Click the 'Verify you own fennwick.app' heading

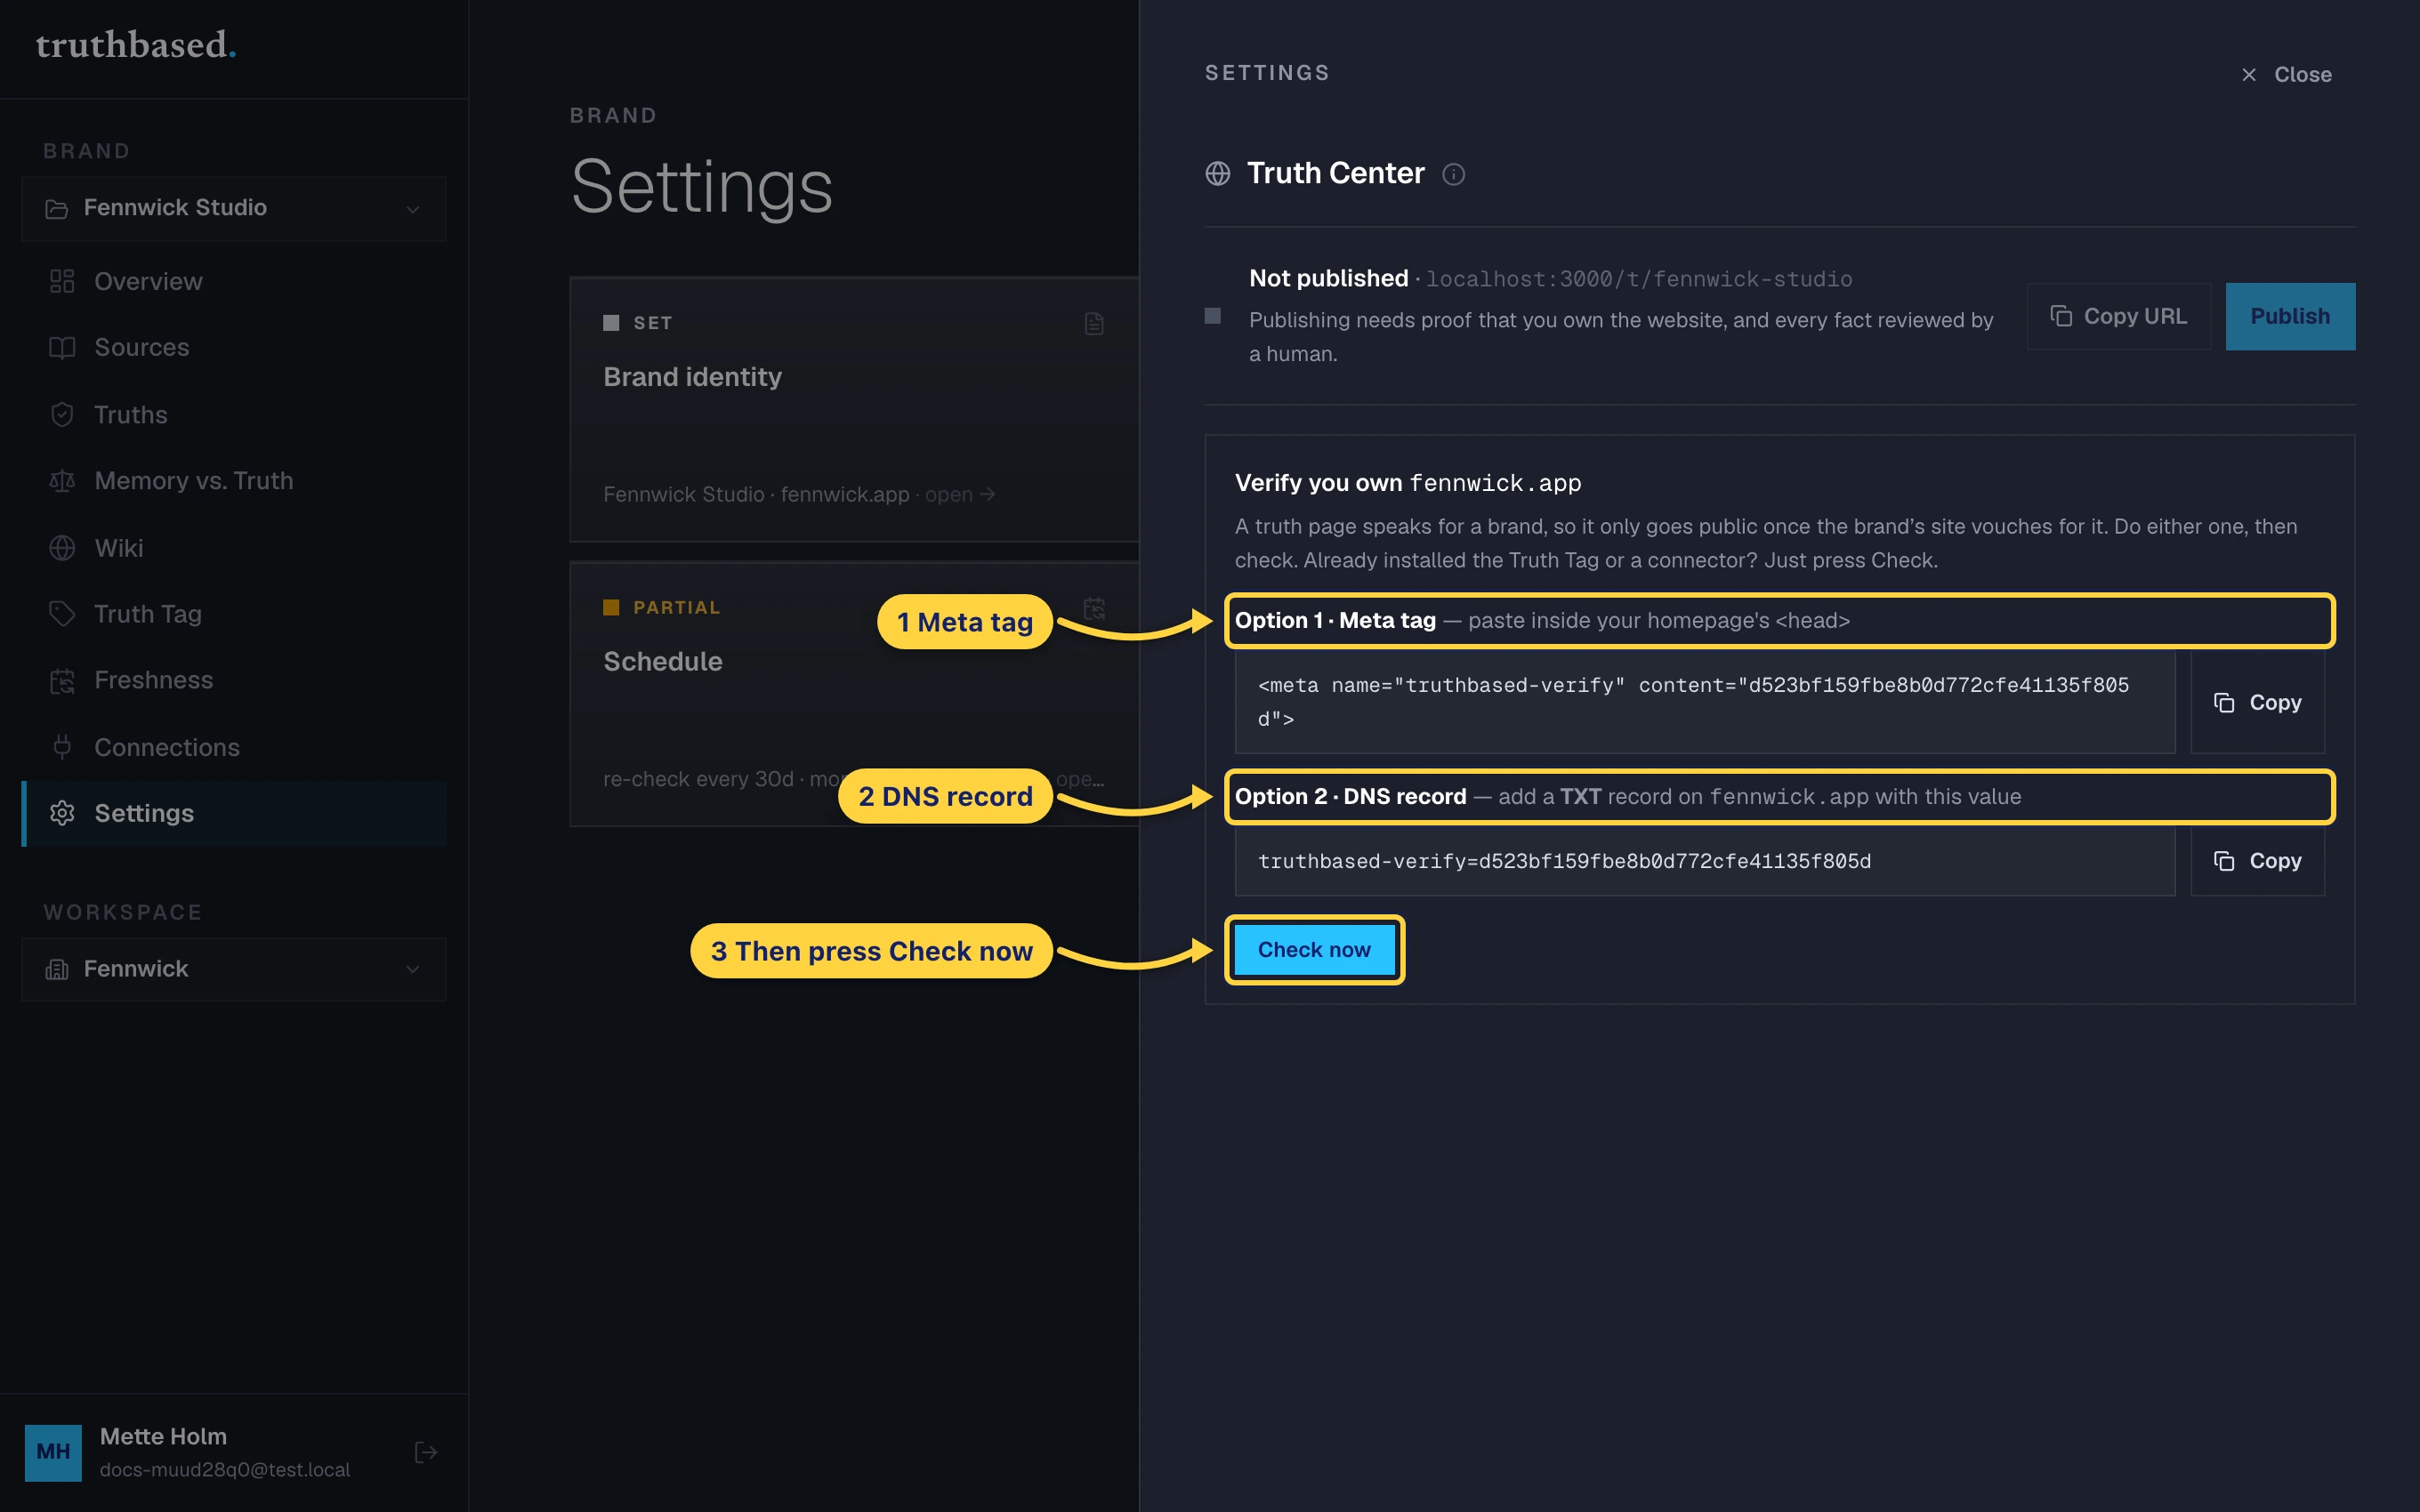1408,483
